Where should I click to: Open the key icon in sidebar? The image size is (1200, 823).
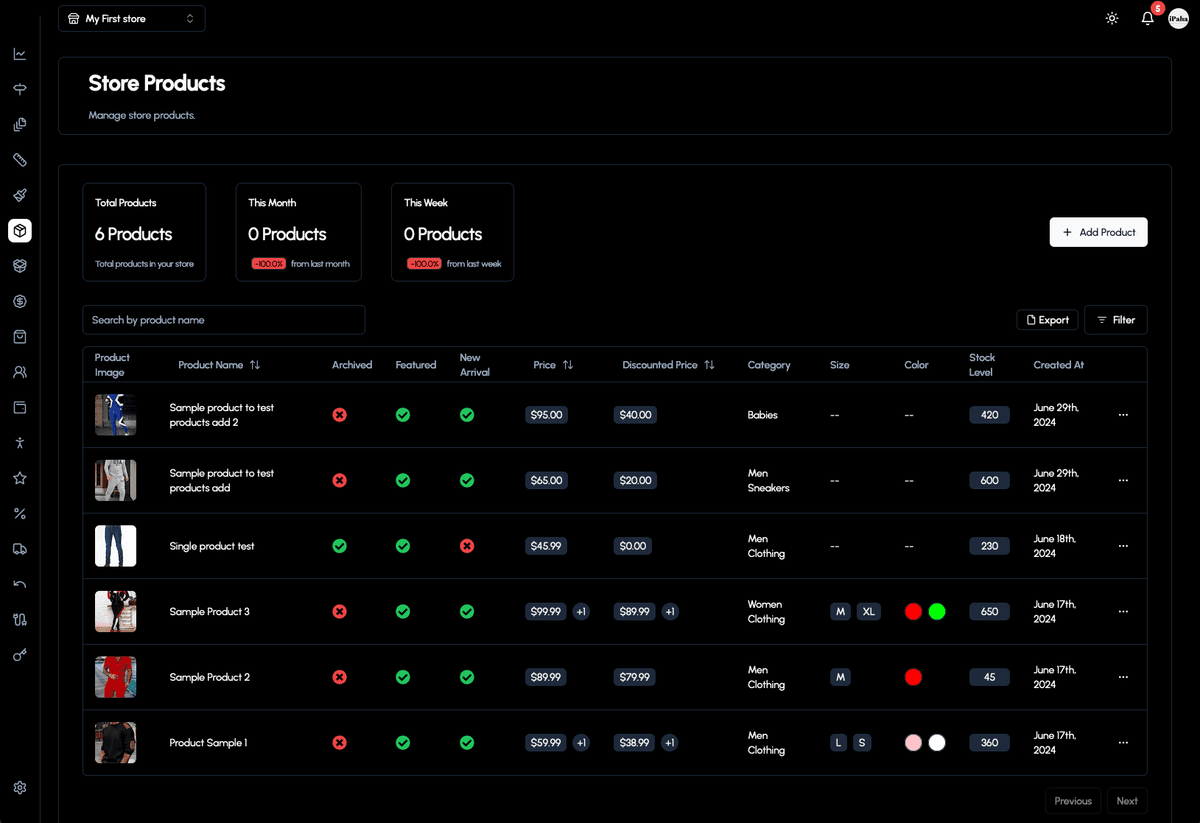(x=20, y=655)
